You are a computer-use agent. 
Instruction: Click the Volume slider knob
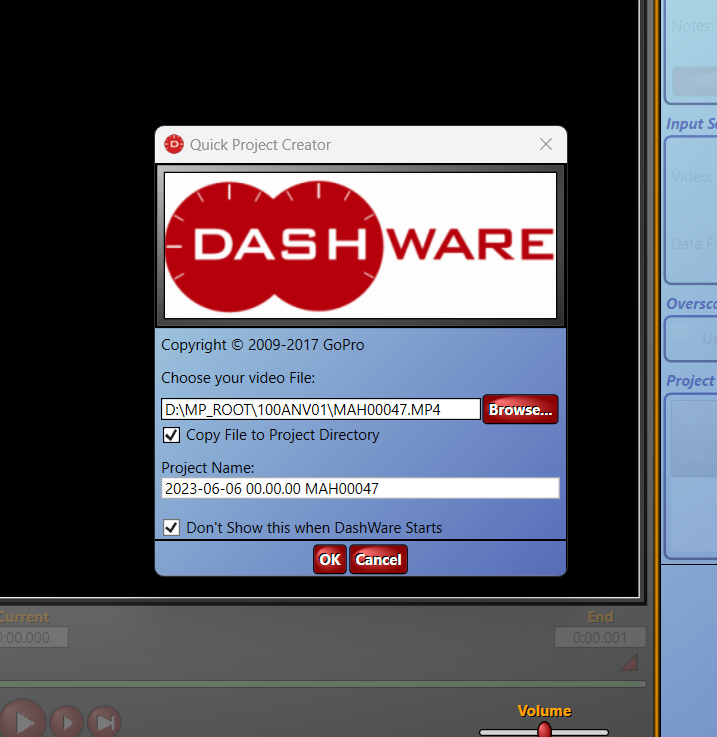pyautogui.click(x=544, y=729)
